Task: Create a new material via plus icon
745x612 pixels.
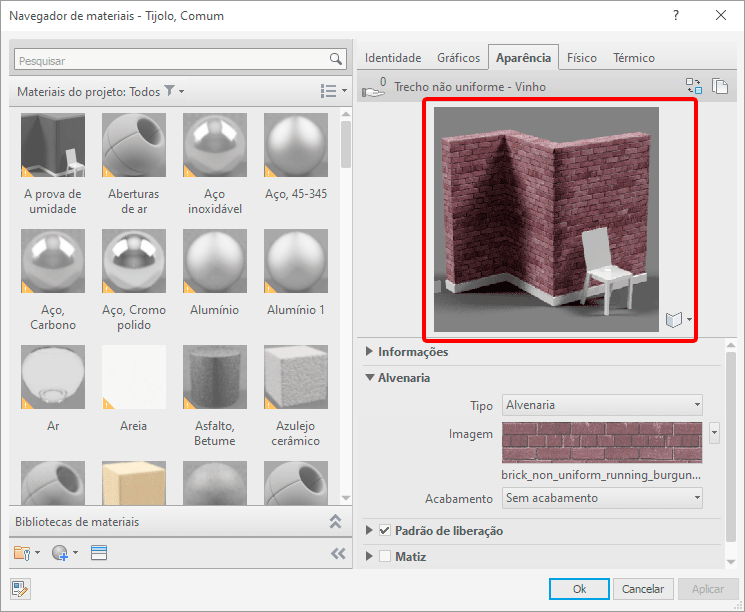Action: 64,553
